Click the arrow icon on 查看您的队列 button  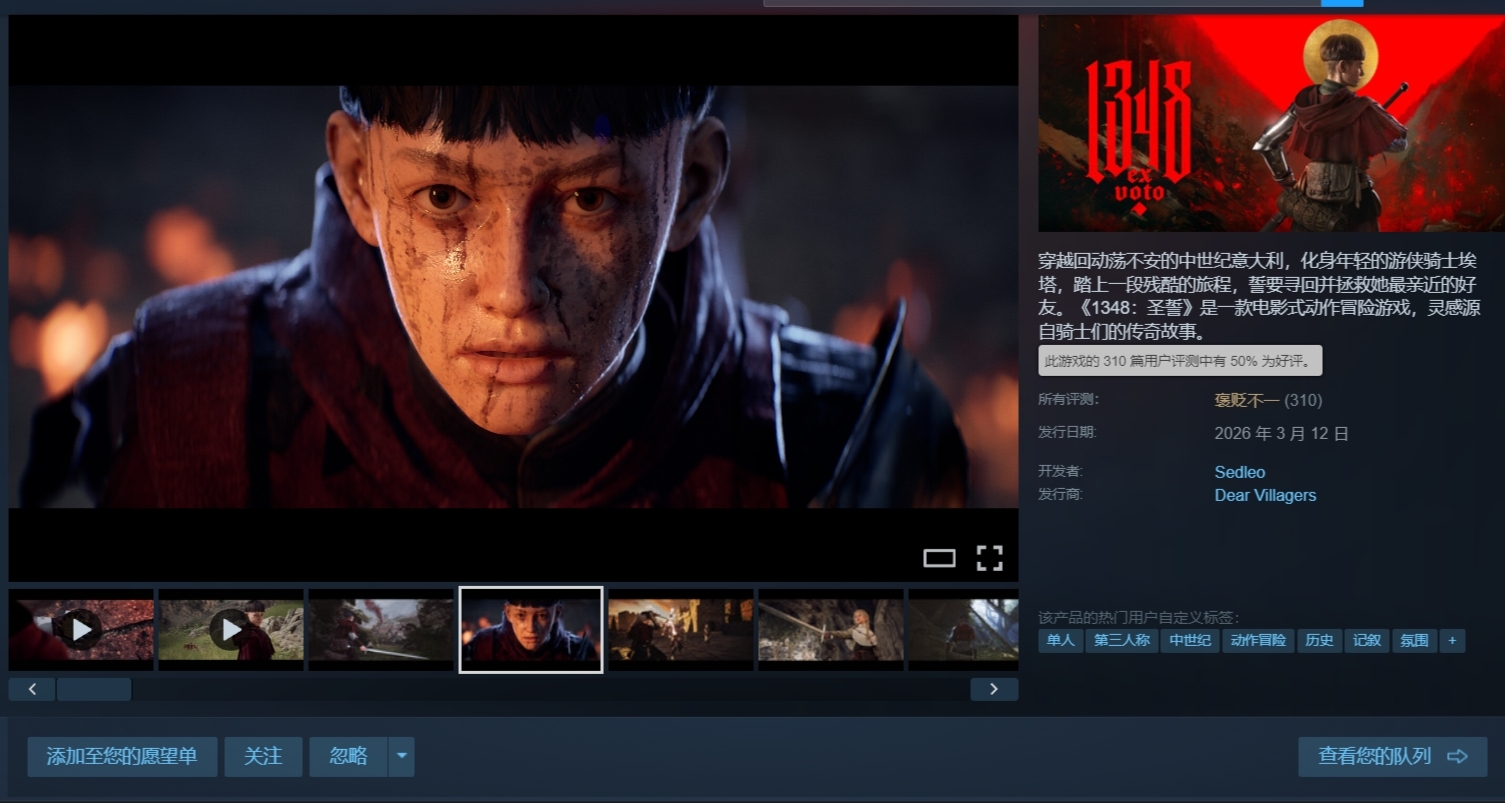click(x=1455, y=757)
